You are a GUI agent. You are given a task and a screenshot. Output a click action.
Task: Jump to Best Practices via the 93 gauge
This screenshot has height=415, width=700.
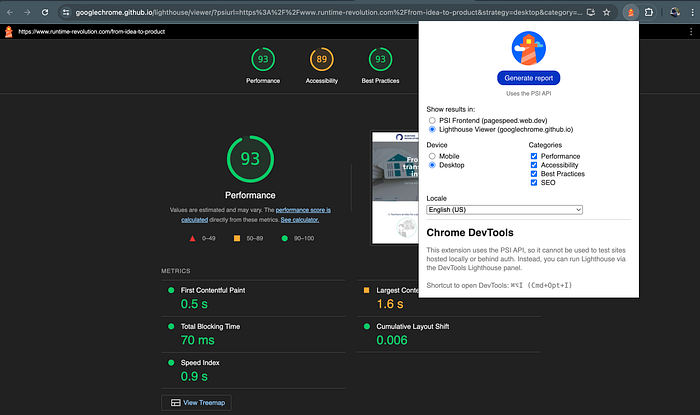380,59
